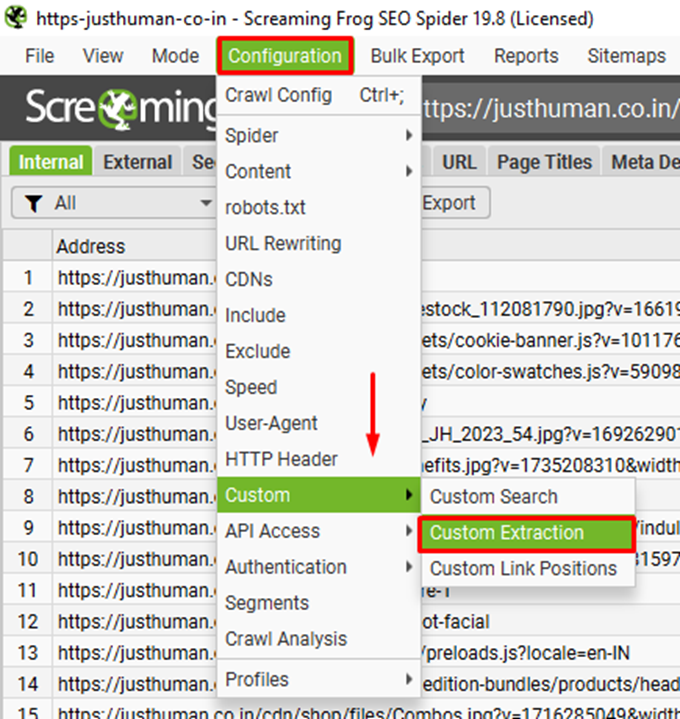Image resolution: width=680 pixels, height=719 pixels.
Task: Choose Custom Link Positions from submenu
Action: [528, 569]
